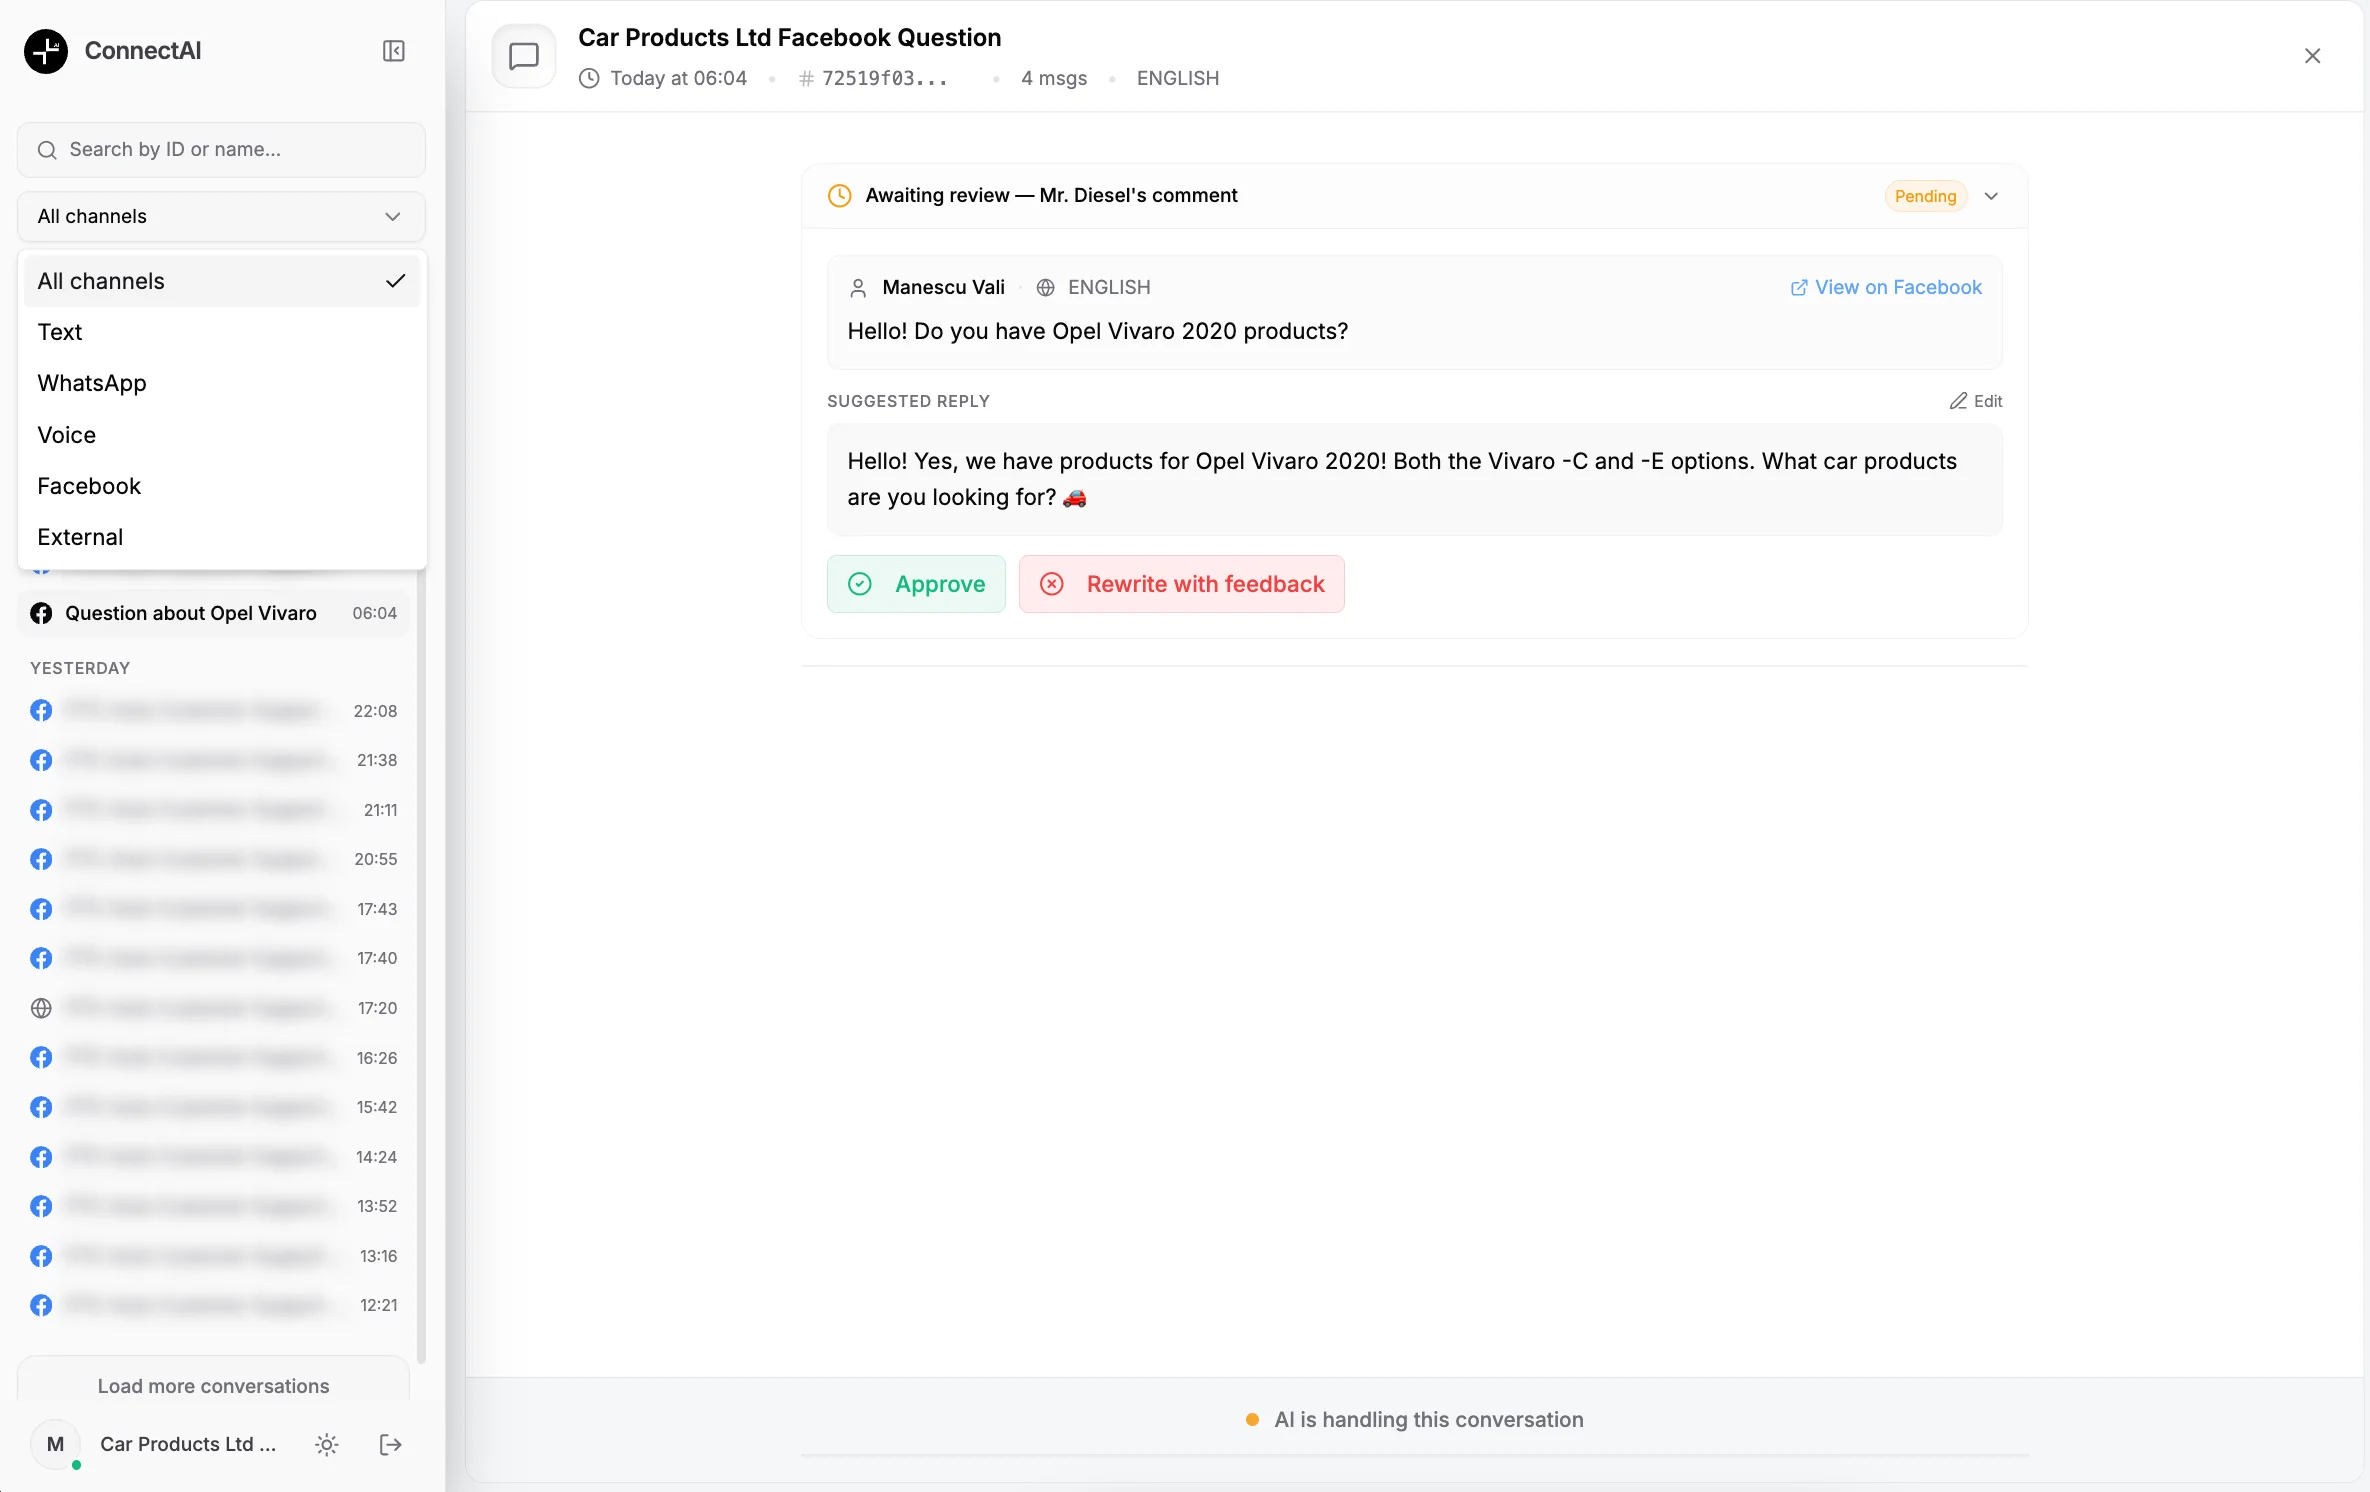This screenshot has width=2370, height=1492.
Task: Open the 22:08 conversation from yesterday
Action: tap(214, 711)
